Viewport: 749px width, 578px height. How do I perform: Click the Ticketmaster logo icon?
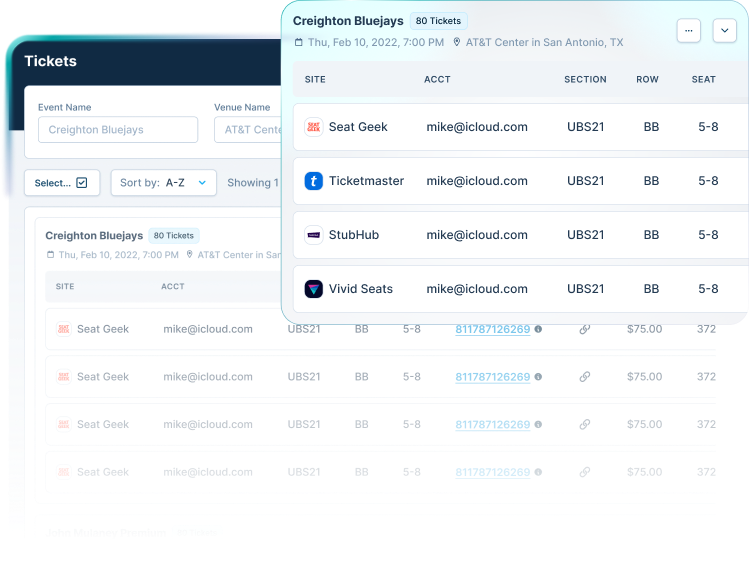[314, 181]
